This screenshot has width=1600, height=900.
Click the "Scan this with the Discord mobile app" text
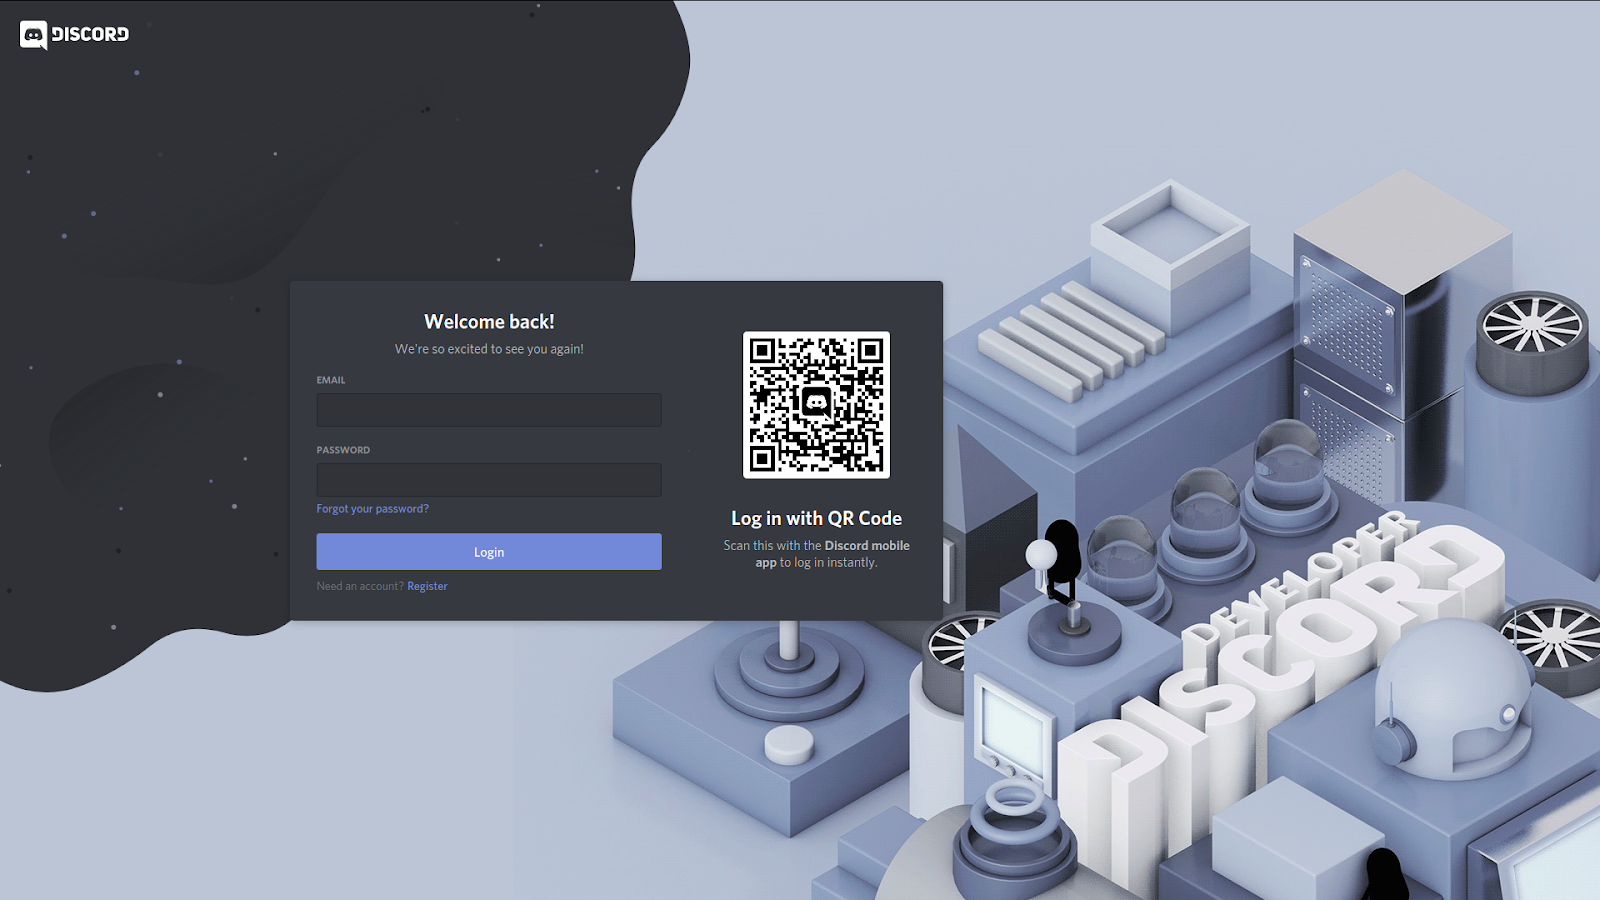pyautogui.click(x=816, y=554)
